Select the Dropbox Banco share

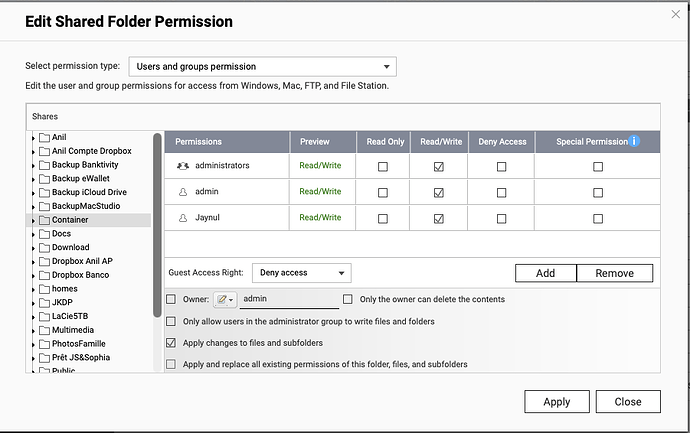tap(81, 275)
